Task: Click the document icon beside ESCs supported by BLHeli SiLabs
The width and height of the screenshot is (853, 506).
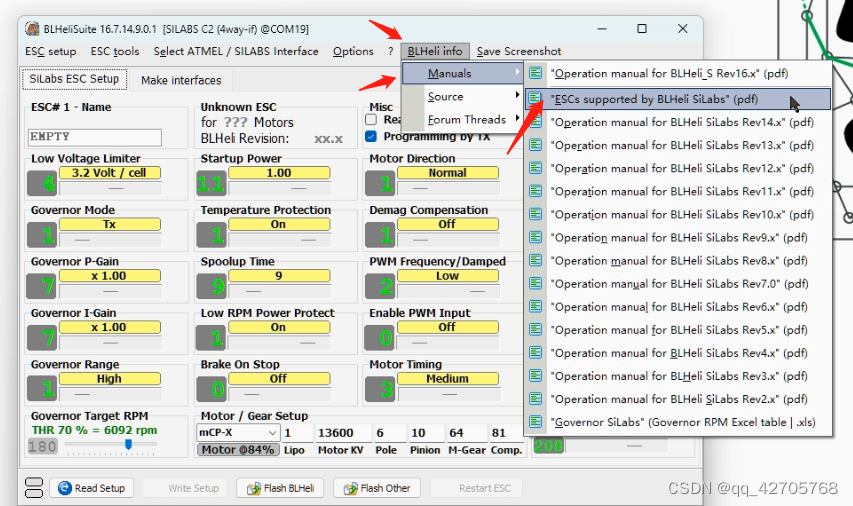Action: 536,98
